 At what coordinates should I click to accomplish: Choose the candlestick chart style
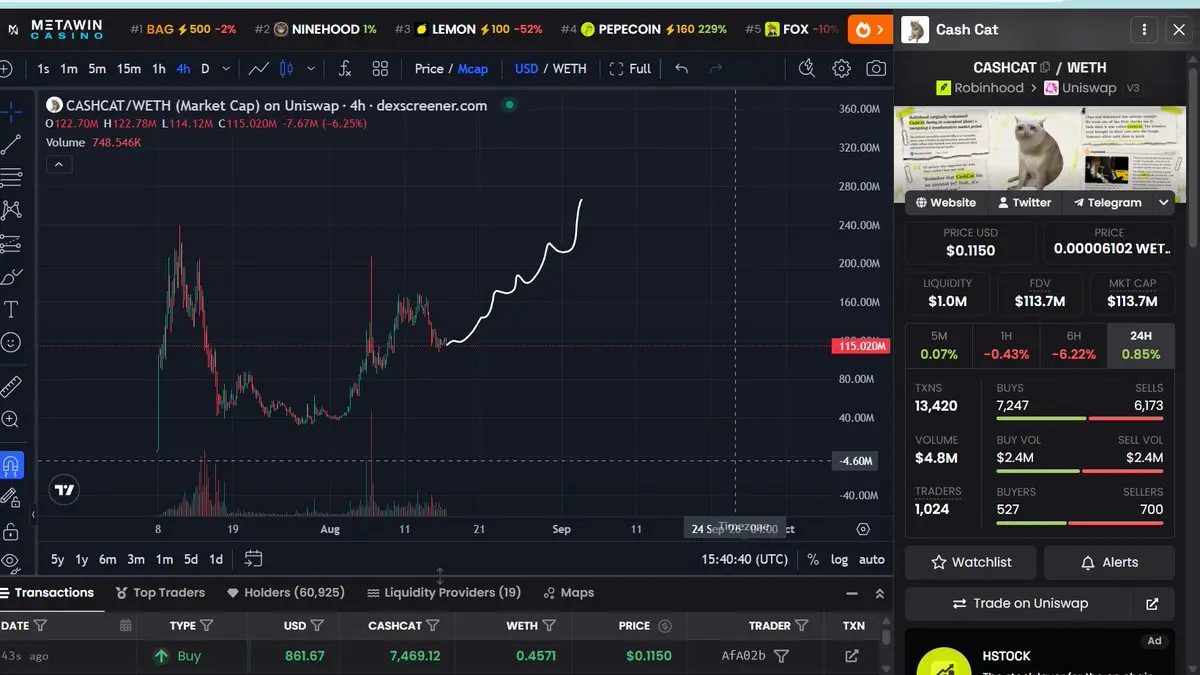(287, 69)
